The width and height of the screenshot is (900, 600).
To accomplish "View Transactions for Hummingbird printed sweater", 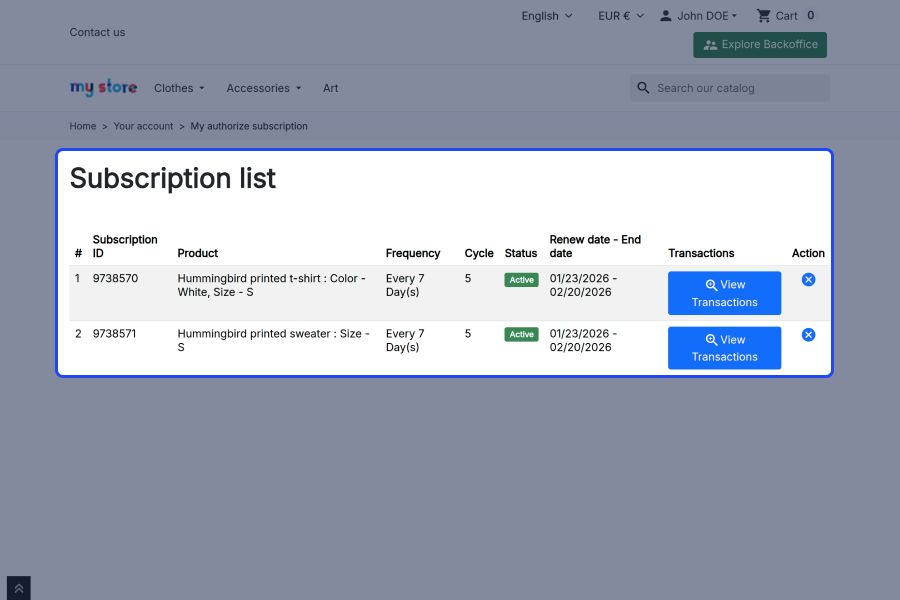I will click(x=724, y=348).
